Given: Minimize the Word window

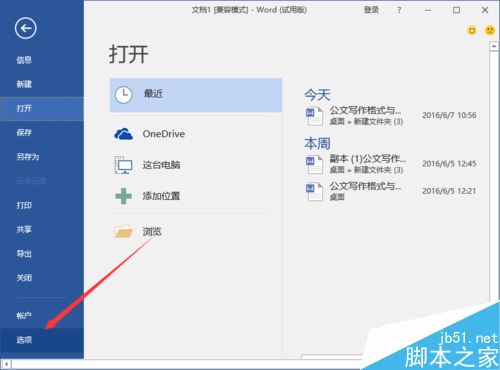Looking at the screenshot, I should [x=428, y=10].
